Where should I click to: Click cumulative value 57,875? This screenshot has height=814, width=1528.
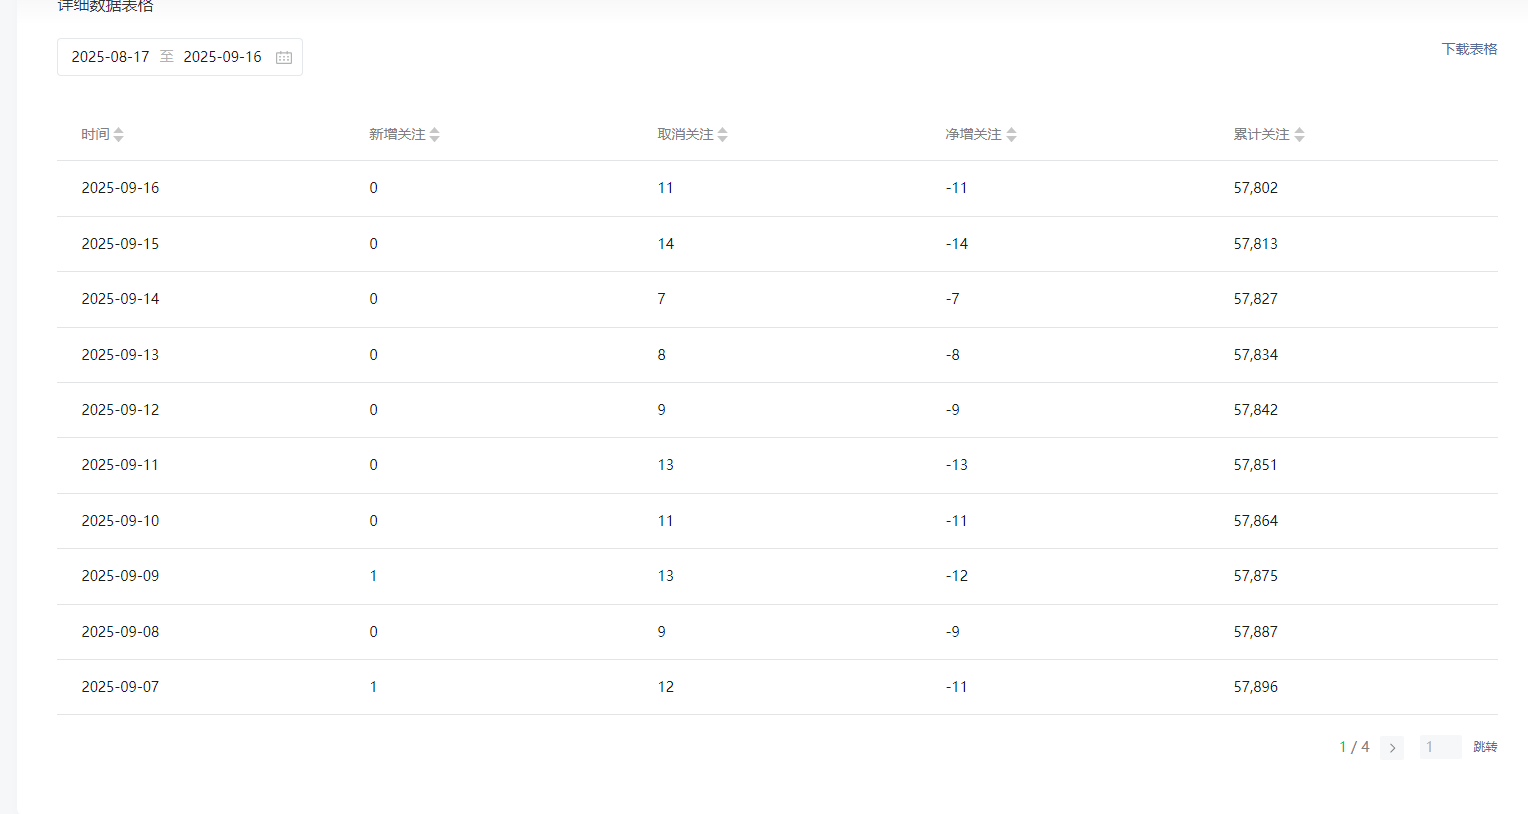click(1256, 576)
